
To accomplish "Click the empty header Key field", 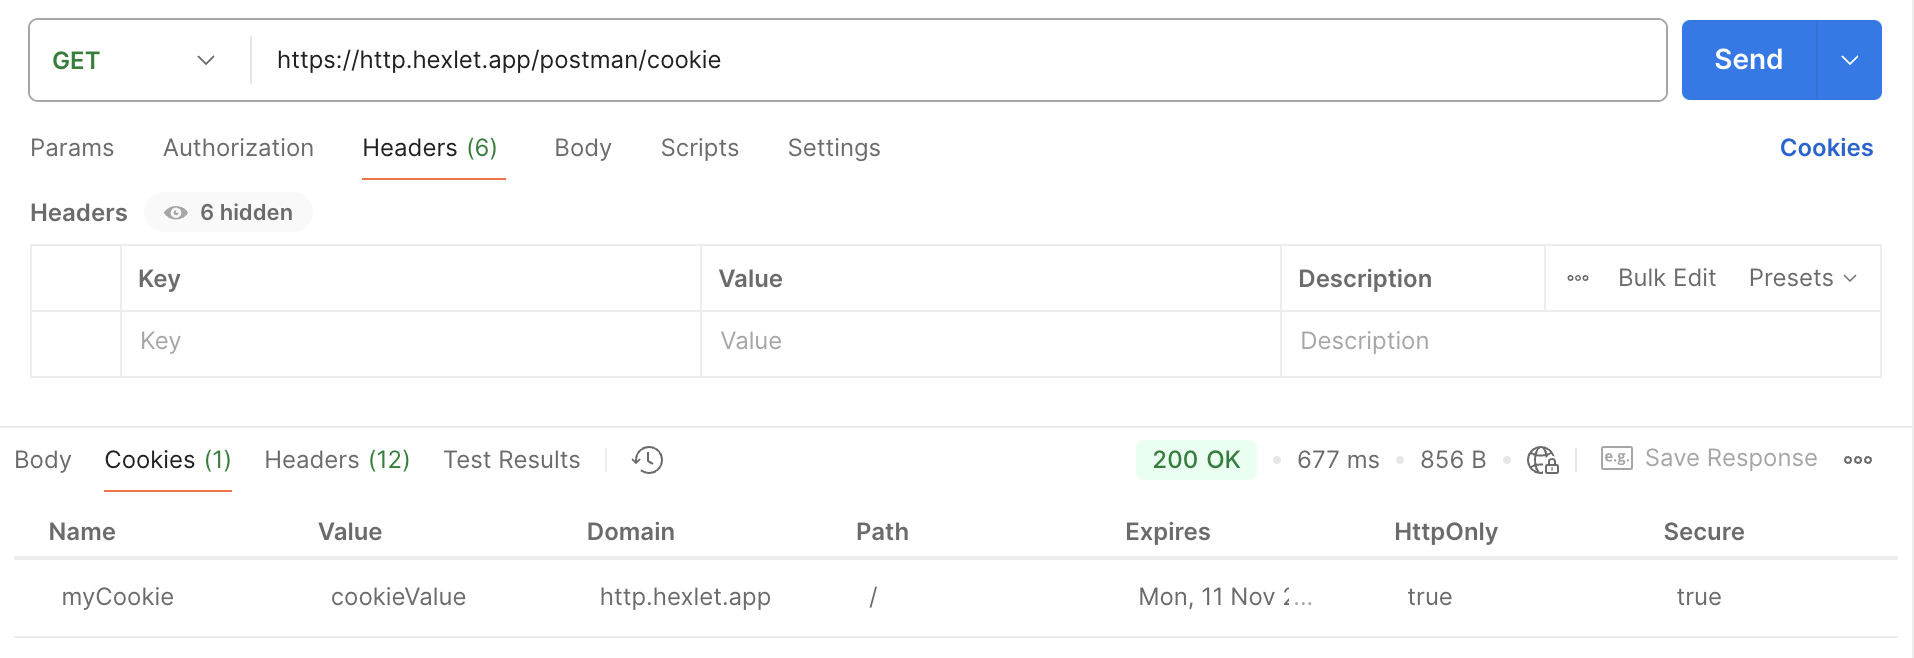I will (x=410, y=342).
